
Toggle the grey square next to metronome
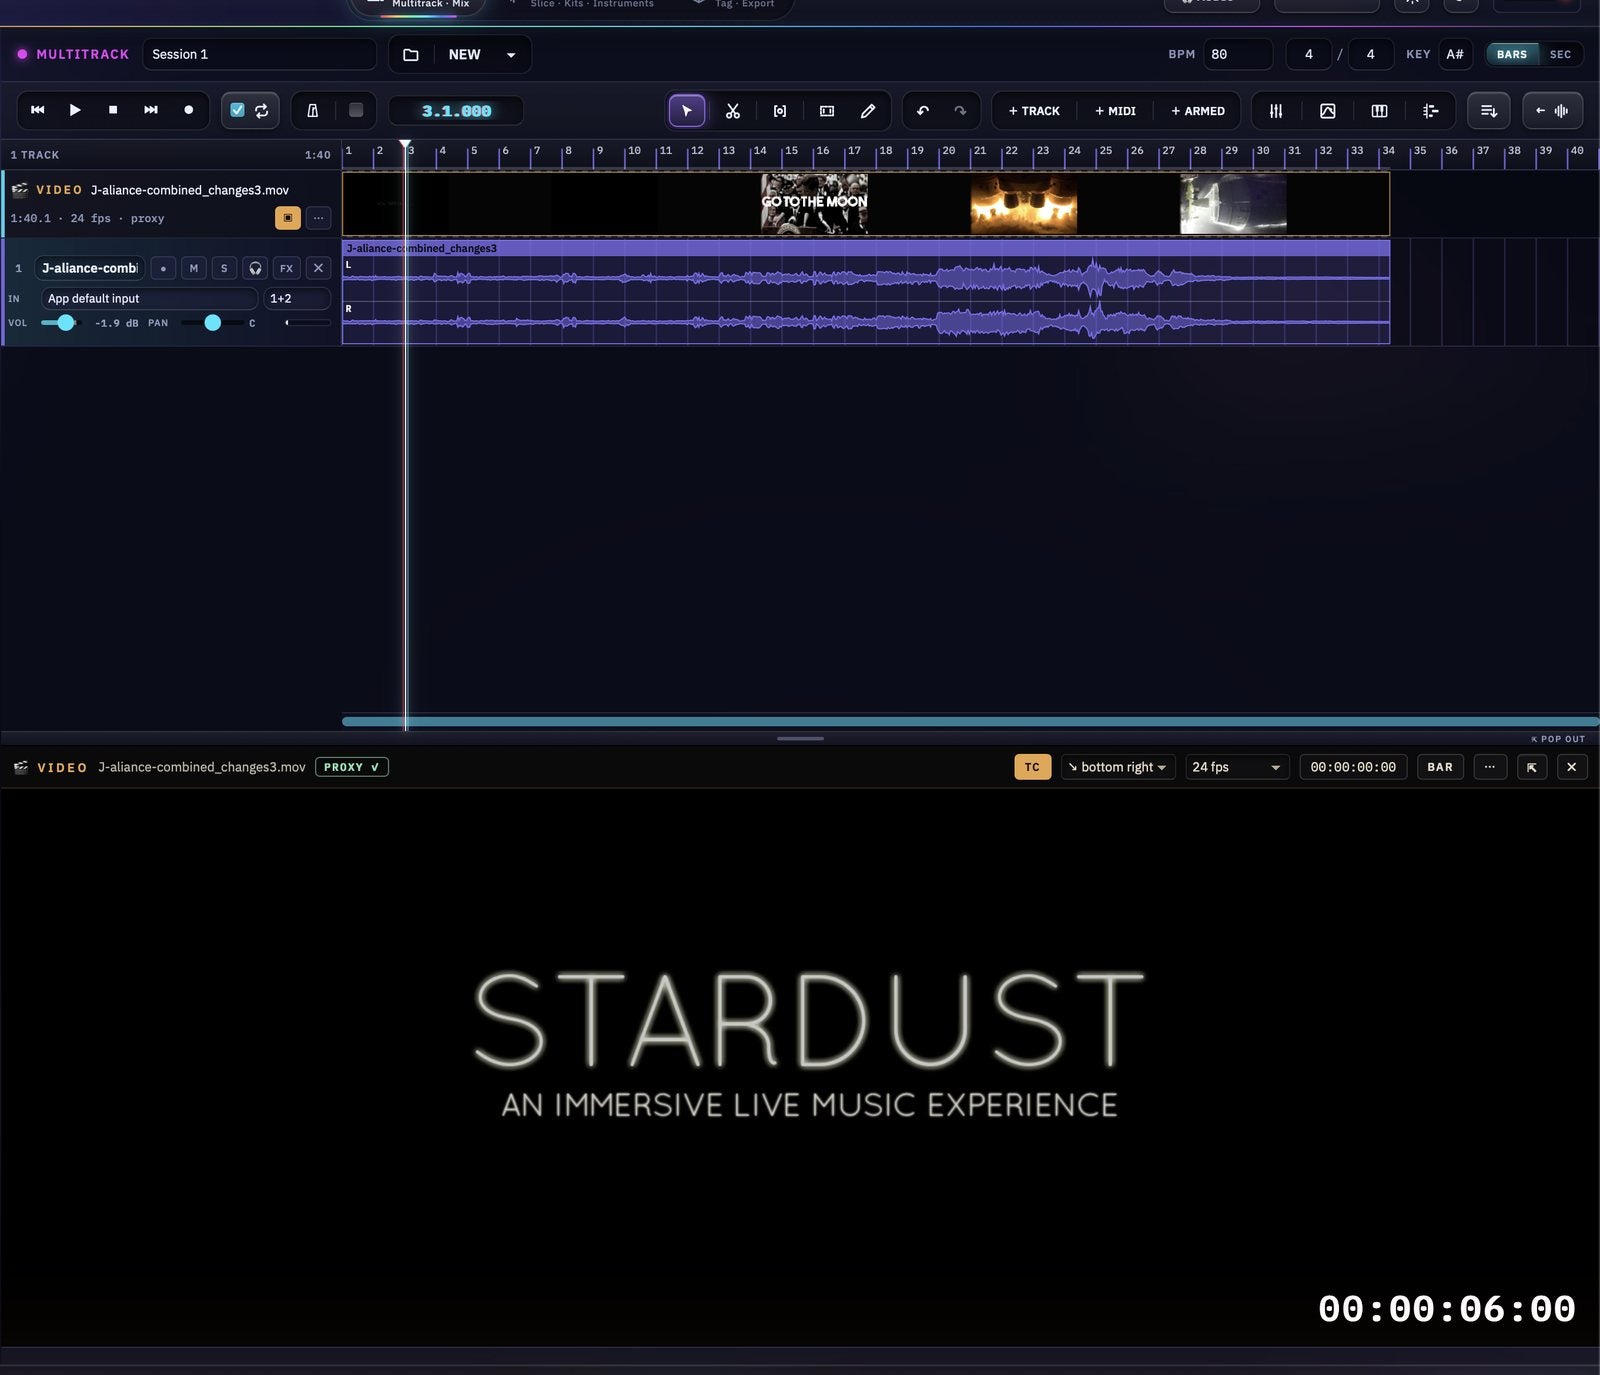click(x=356, y=110)
